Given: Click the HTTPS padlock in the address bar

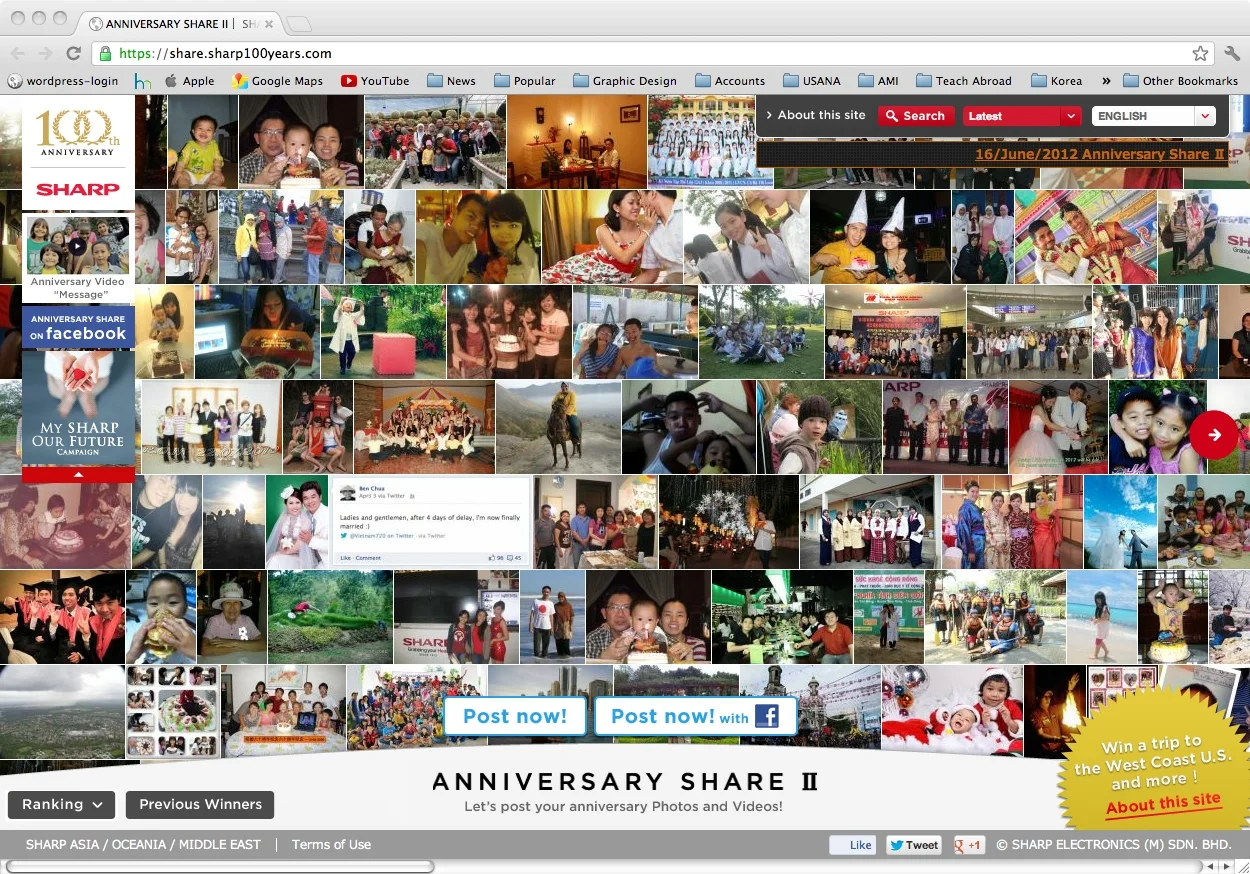Looking at the screenshot, I should tap(104, 53).
